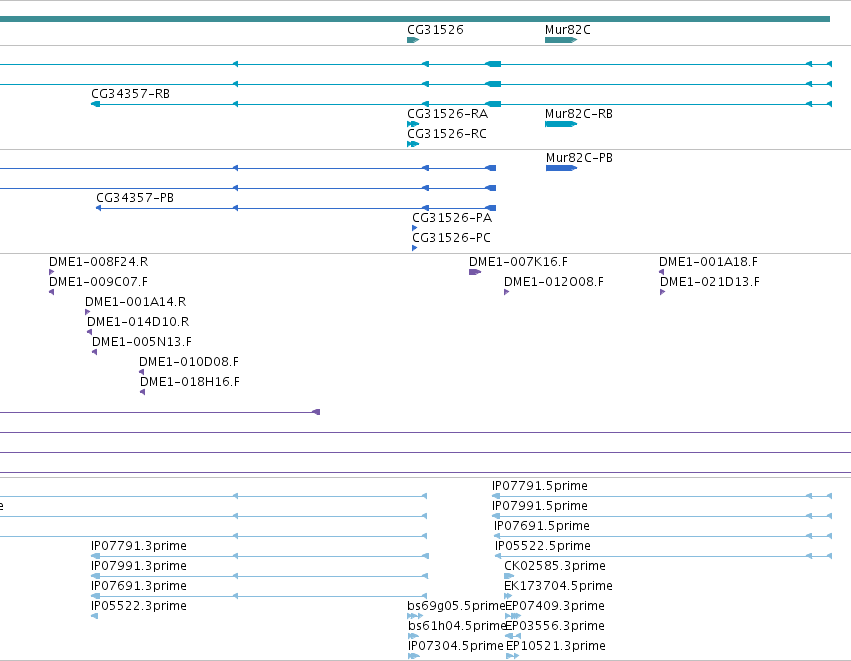Click the DME1-001A14.R arrow glyph
Viewport: 851px width, 661px height.
(x=87, y=313)
